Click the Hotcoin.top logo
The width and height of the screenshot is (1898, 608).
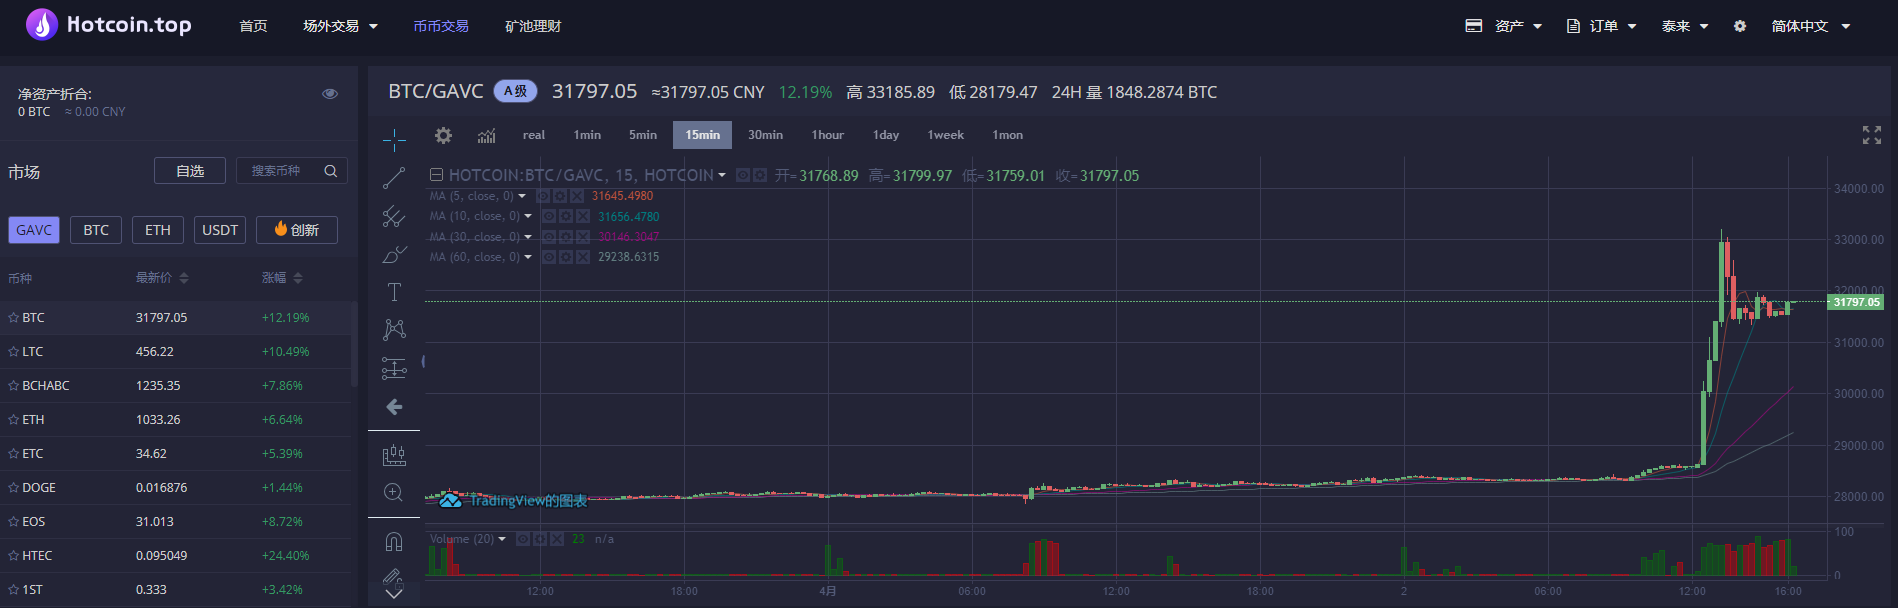(108, 25)
